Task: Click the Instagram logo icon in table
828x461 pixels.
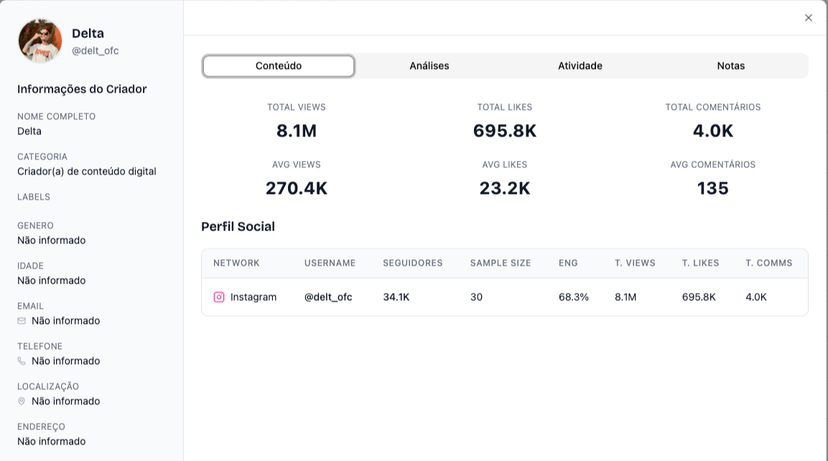Action: 219,297
